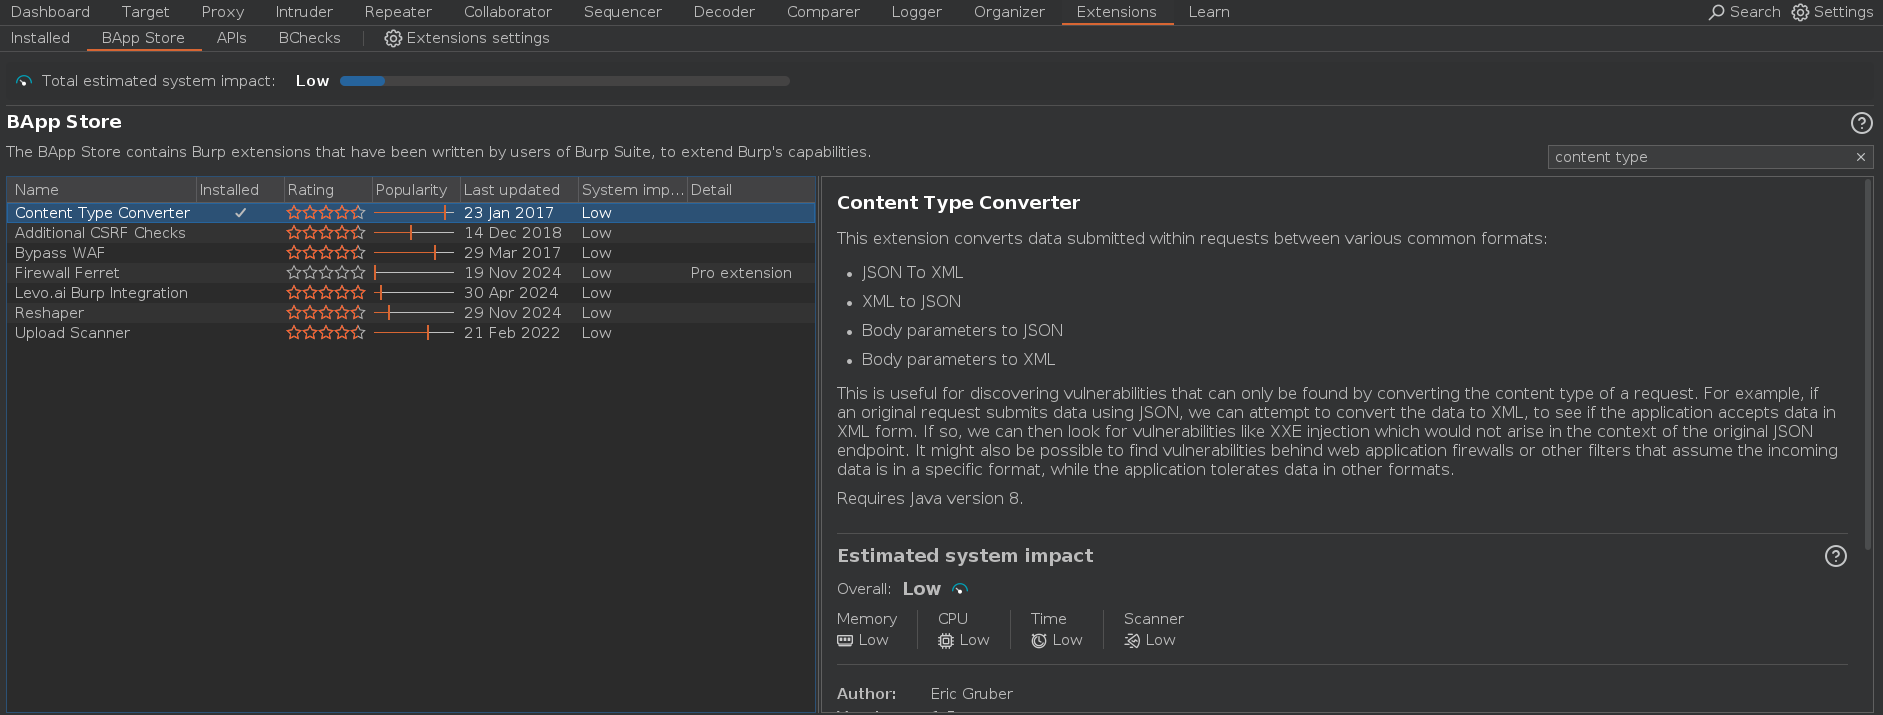Image resolution: width=1883 pixels, height=715 pixels.
Task: Click the star rating of Upload Scanner
Action: coord(326,333)
